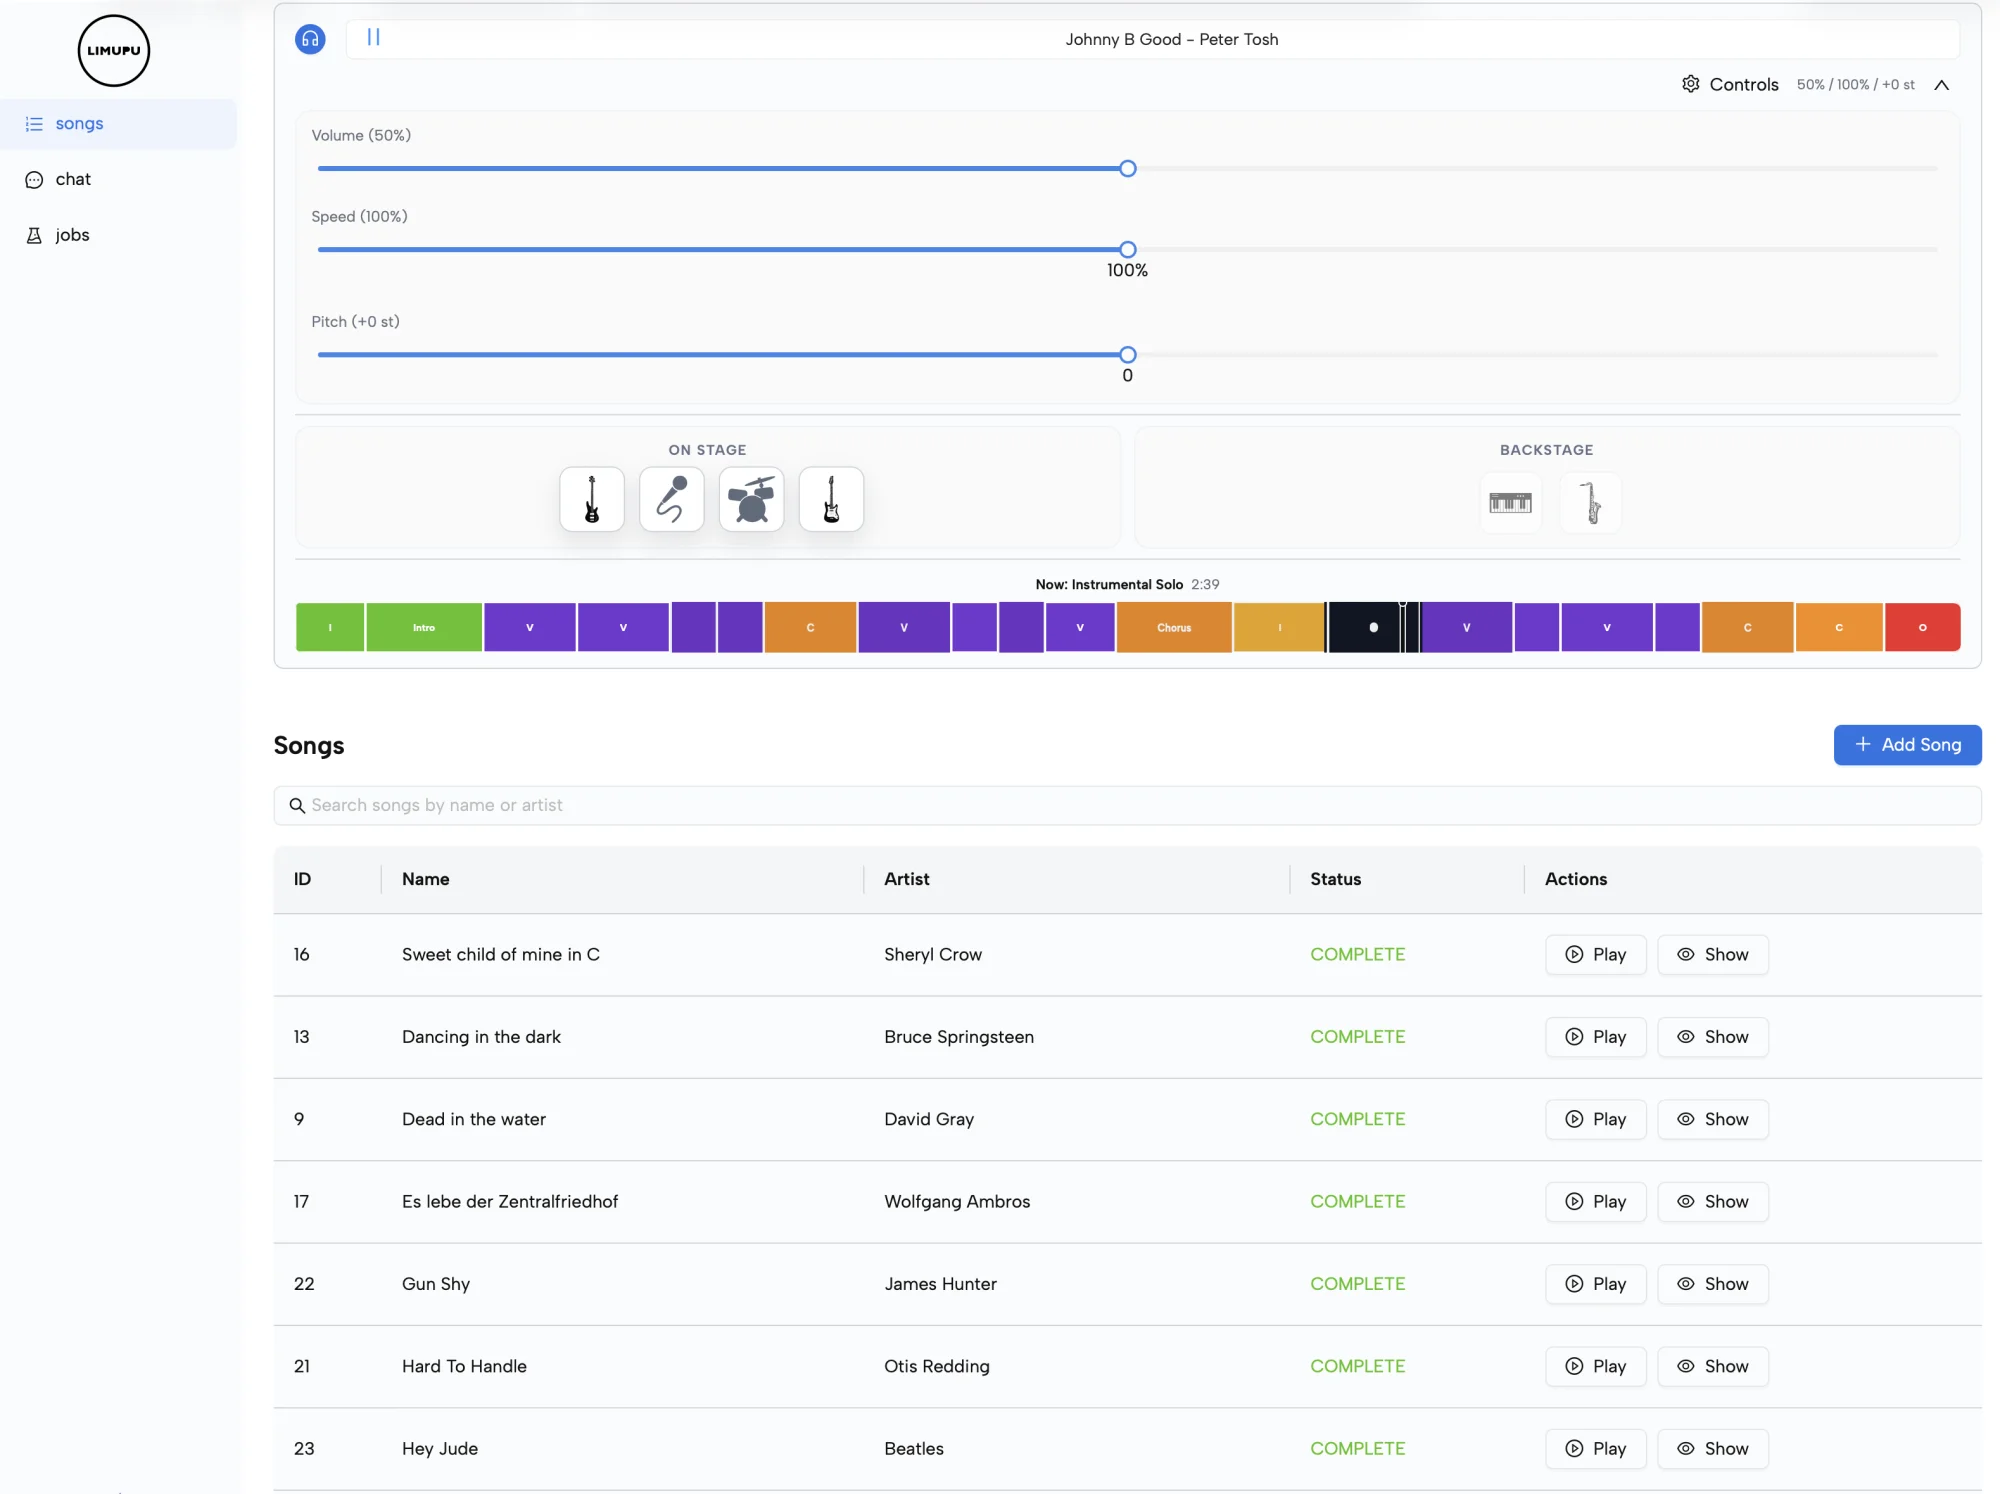Move the bass guitar off stage
This screenshot has width=2000, height=1494.
click(591, 499)
